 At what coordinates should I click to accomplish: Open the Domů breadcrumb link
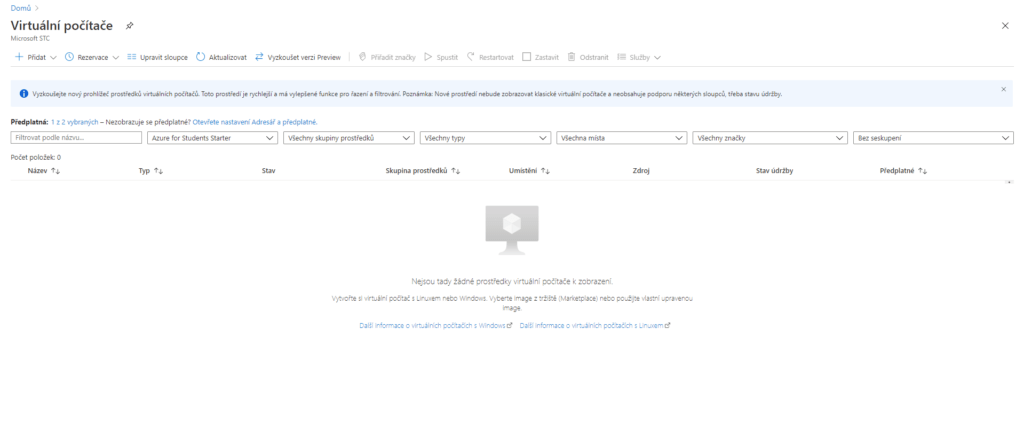[19, 8]
